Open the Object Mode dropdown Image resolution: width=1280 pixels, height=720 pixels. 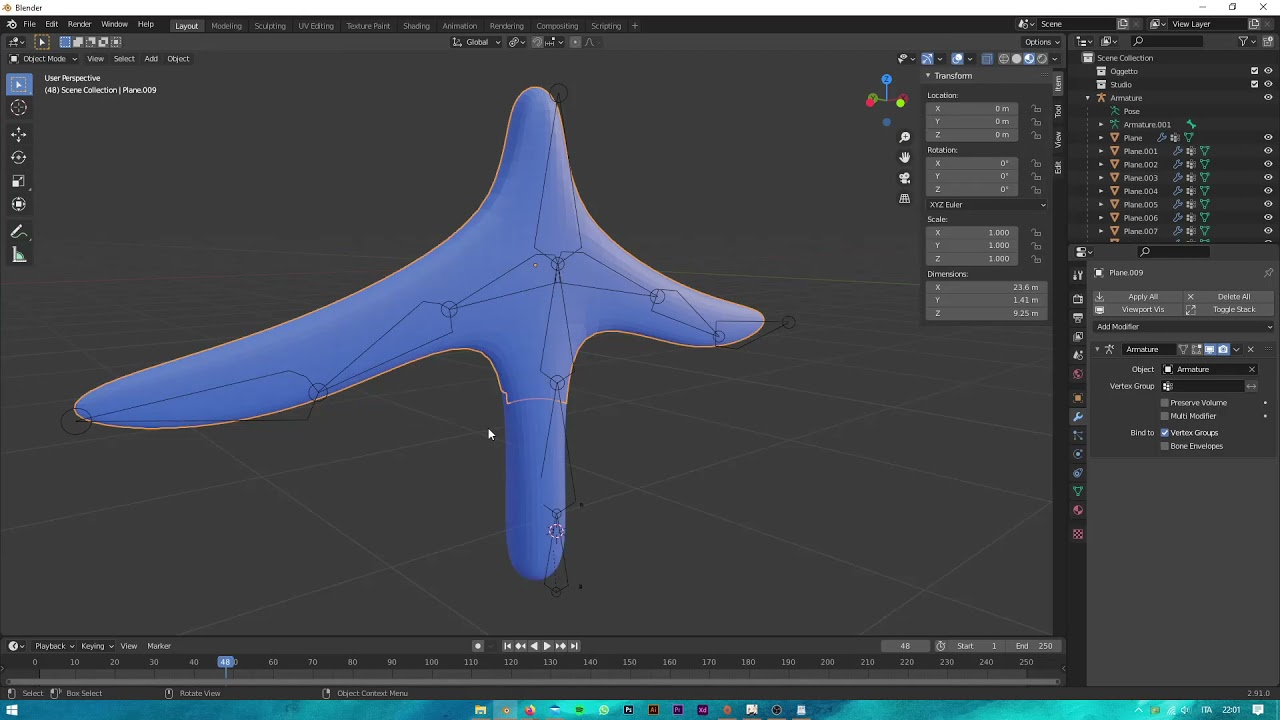pyautogui.click(x=41, y=58)
